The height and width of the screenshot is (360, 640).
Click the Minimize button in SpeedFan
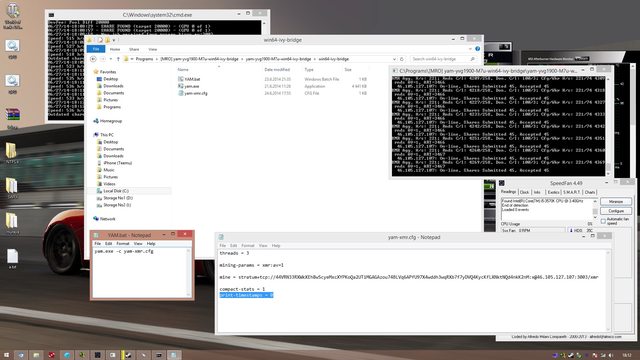pos(616,202)
